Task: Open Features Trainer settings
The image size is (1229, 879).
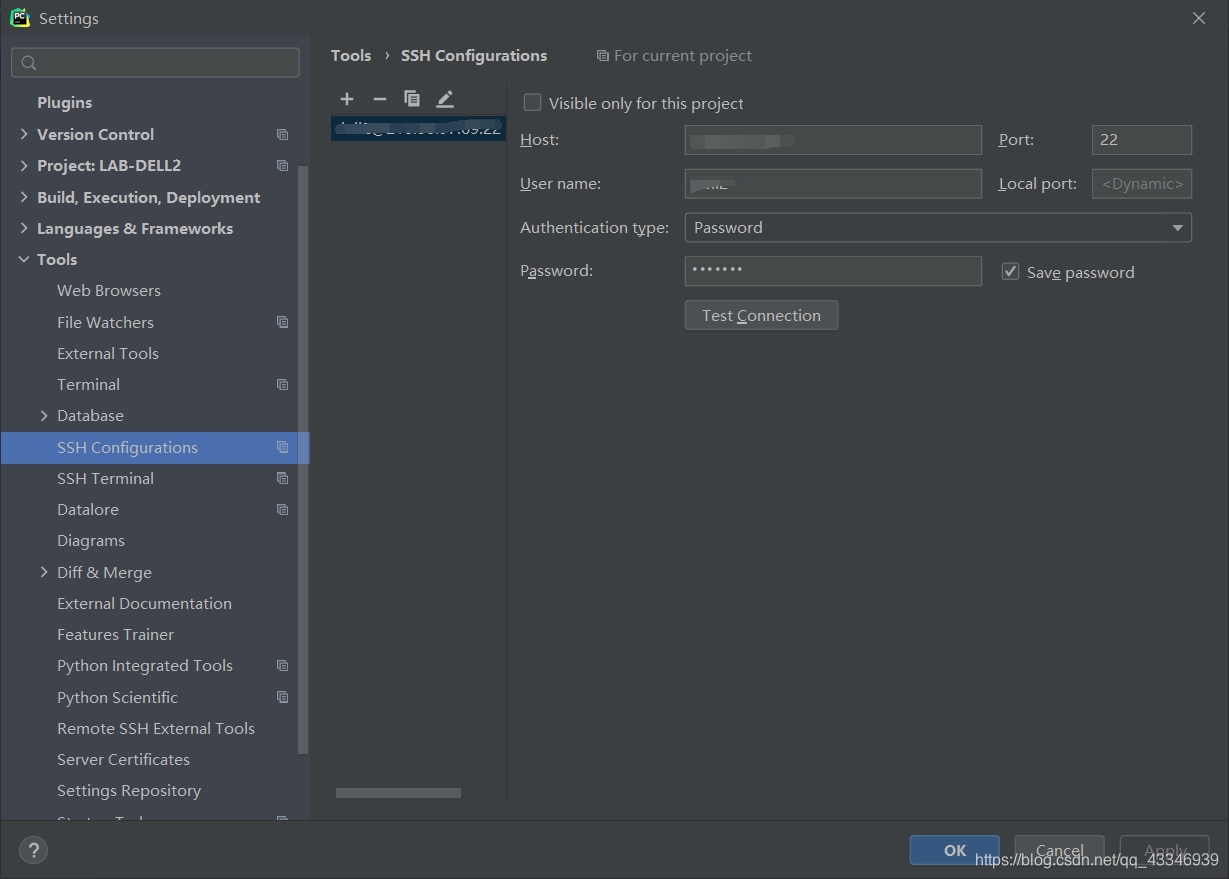Action: [x=115, y=634]
